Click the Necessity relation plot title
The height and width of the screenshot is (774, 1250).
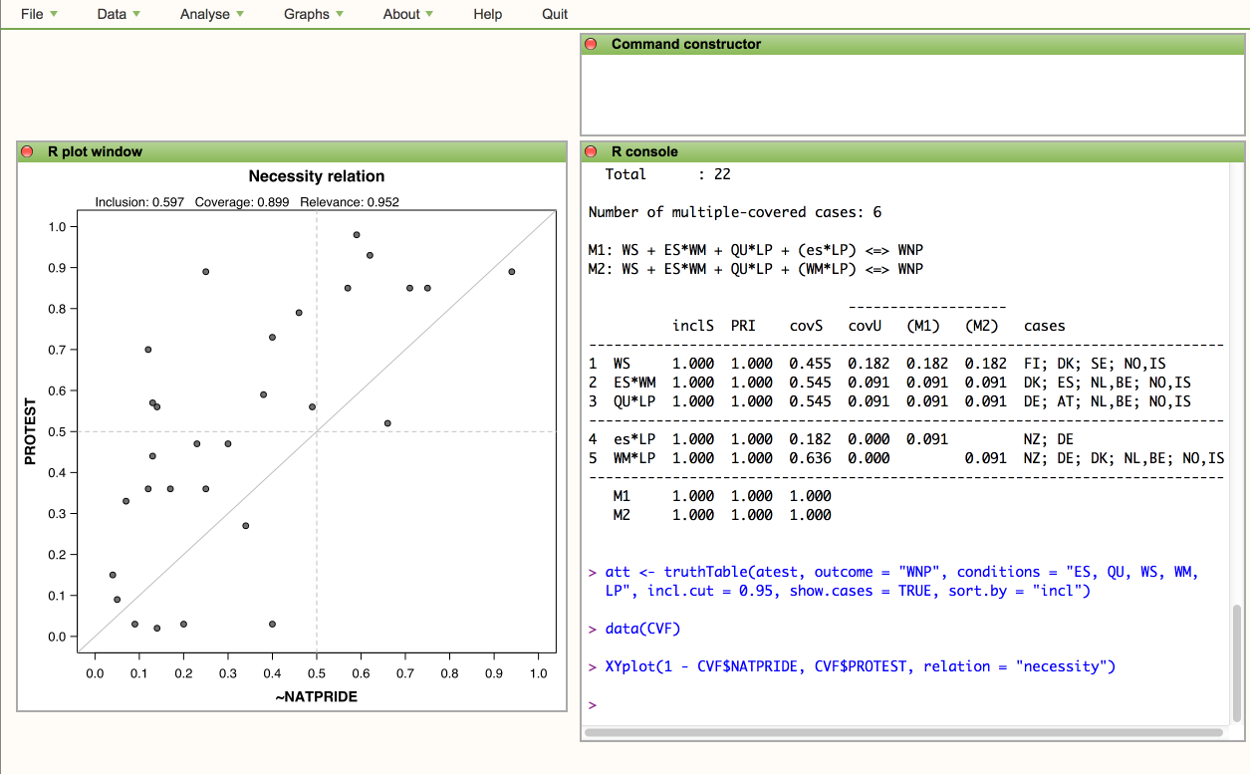point(316,177)
